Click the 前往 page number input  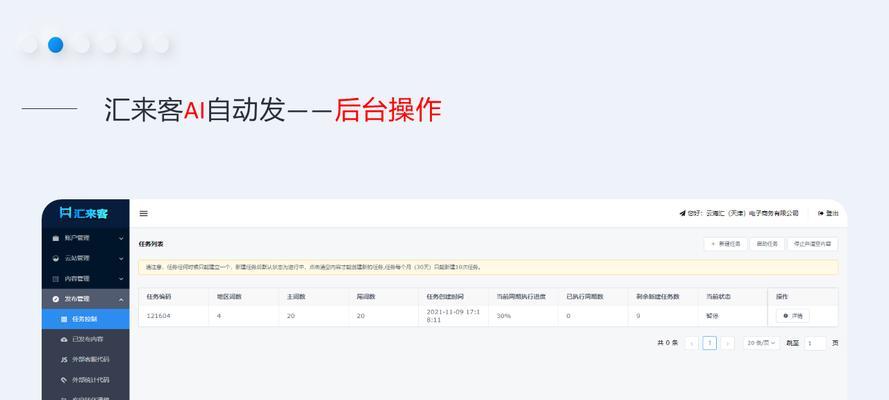(815, 343)
